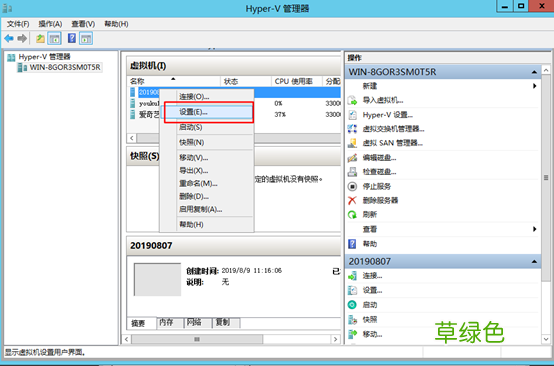The width and height of the screenshot is (554, 366).
Task: Choose 设置(E)... from context menu
Action: click(x=207, y=112)
